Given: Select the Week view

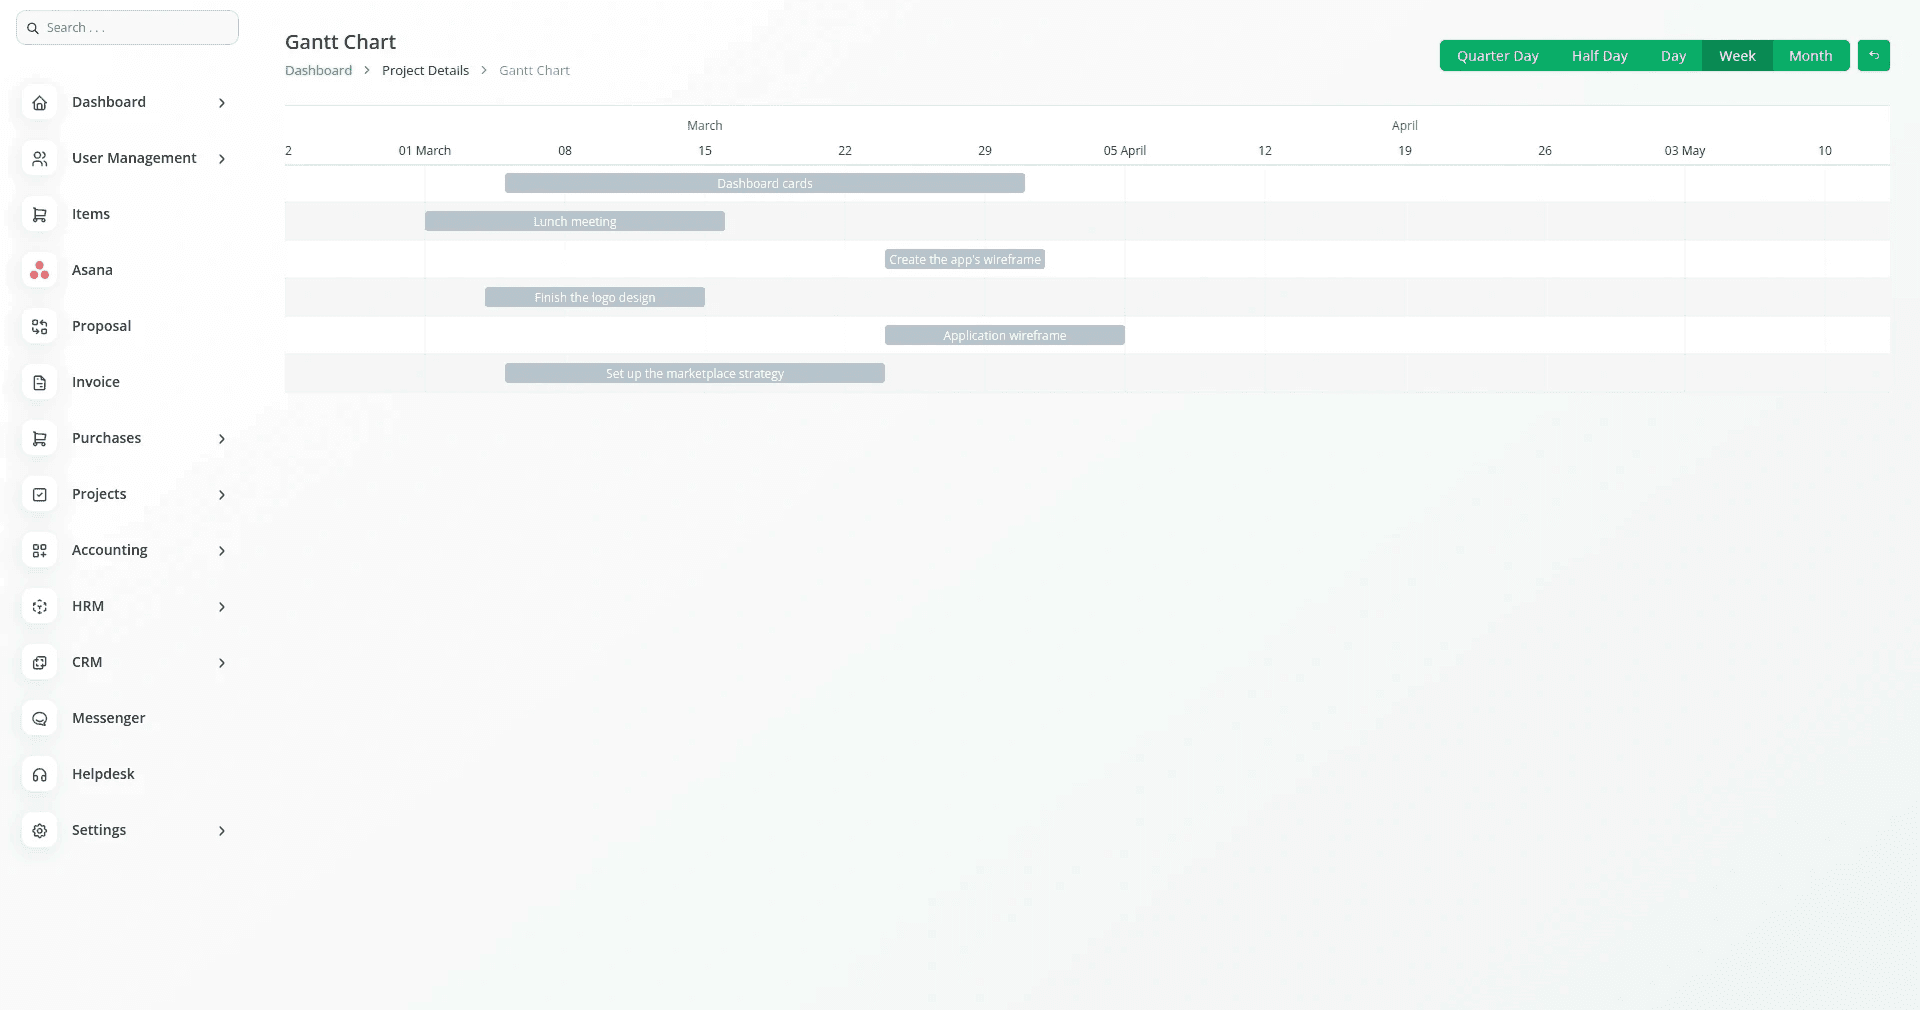Looking at the screenshot, I should point(1737,56).
